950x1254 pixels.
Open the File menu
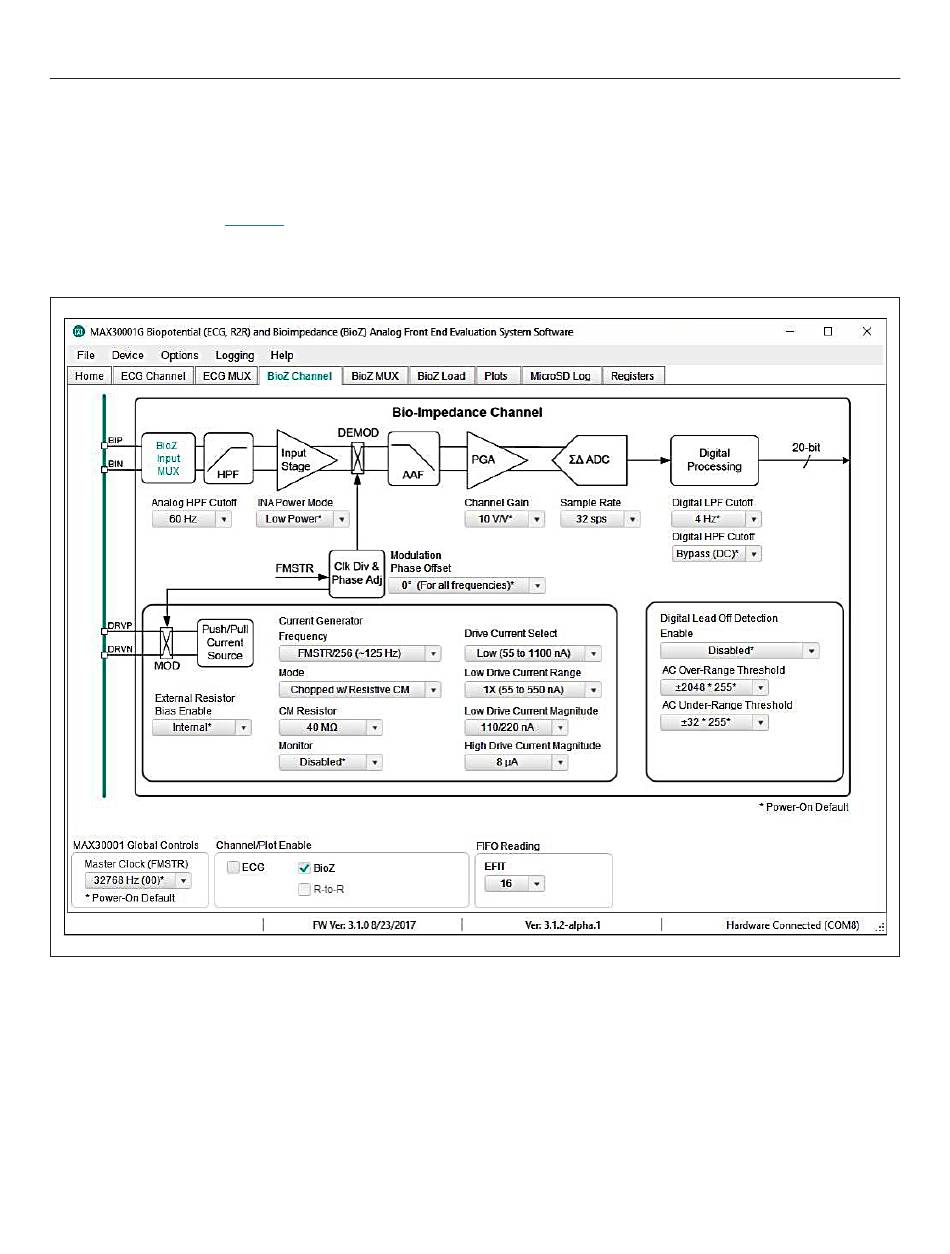coord(85,355)
